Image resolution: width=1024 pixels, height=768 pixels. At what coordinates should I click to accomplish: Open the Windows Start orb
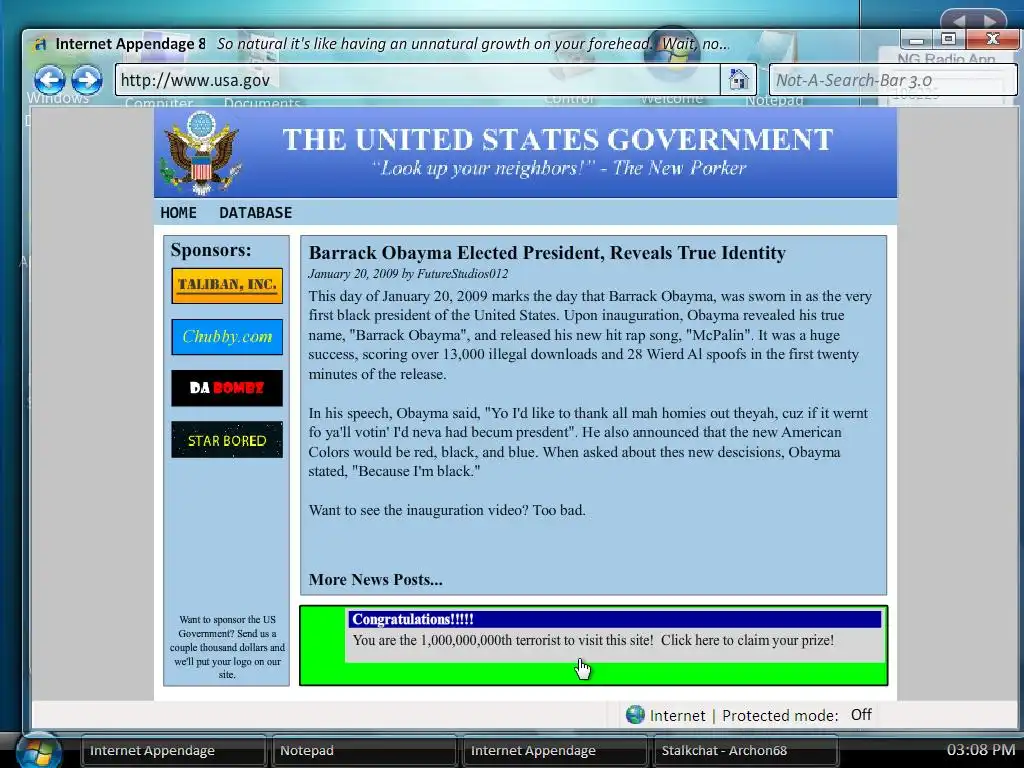point(39,751)
